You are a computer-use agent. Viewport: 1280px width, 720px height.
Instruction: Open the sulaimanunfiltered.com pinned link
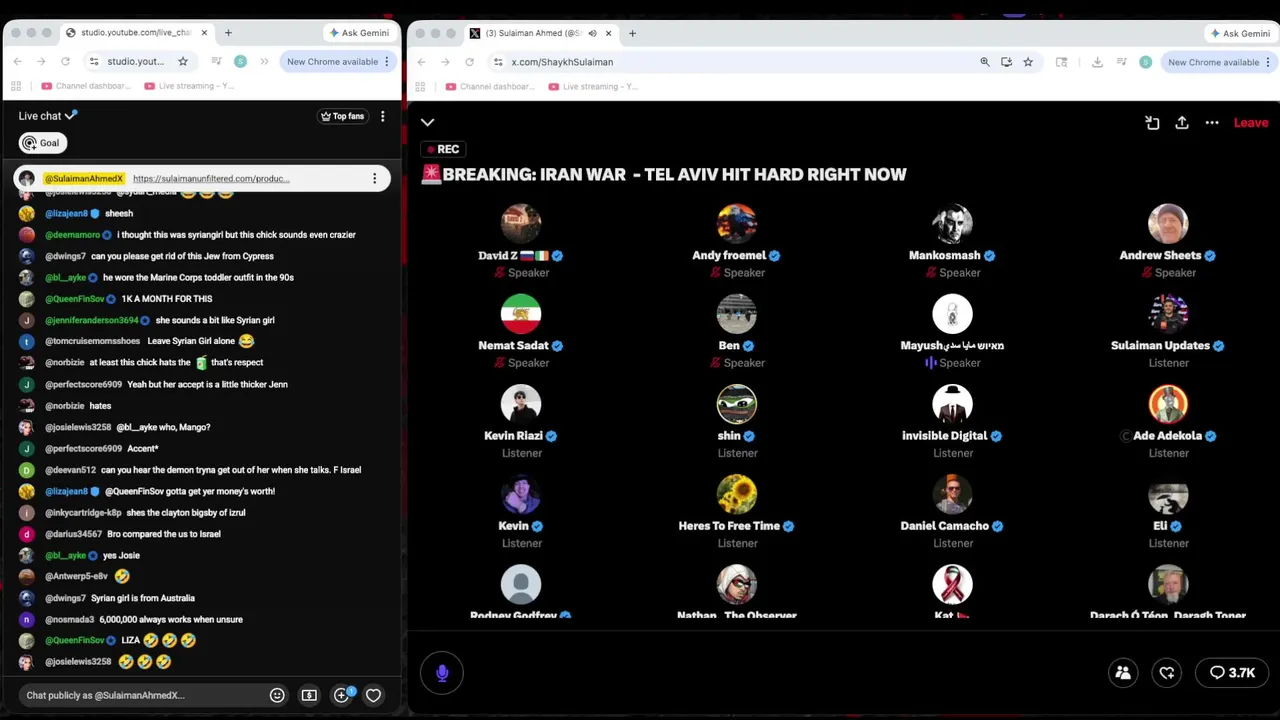(211, 179)
